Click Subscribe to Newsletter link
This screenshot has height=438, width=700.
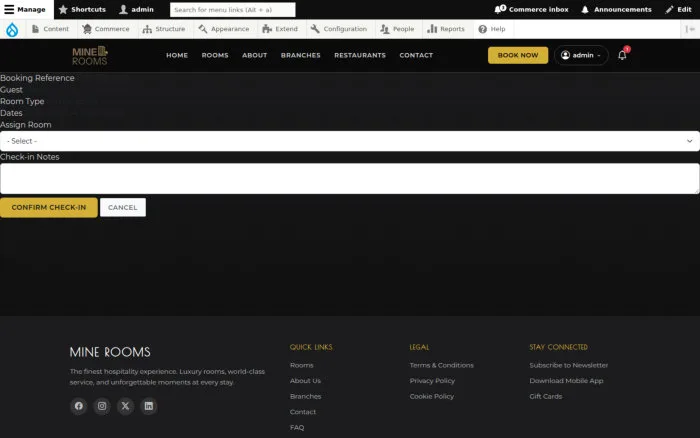tap(569, 365)
